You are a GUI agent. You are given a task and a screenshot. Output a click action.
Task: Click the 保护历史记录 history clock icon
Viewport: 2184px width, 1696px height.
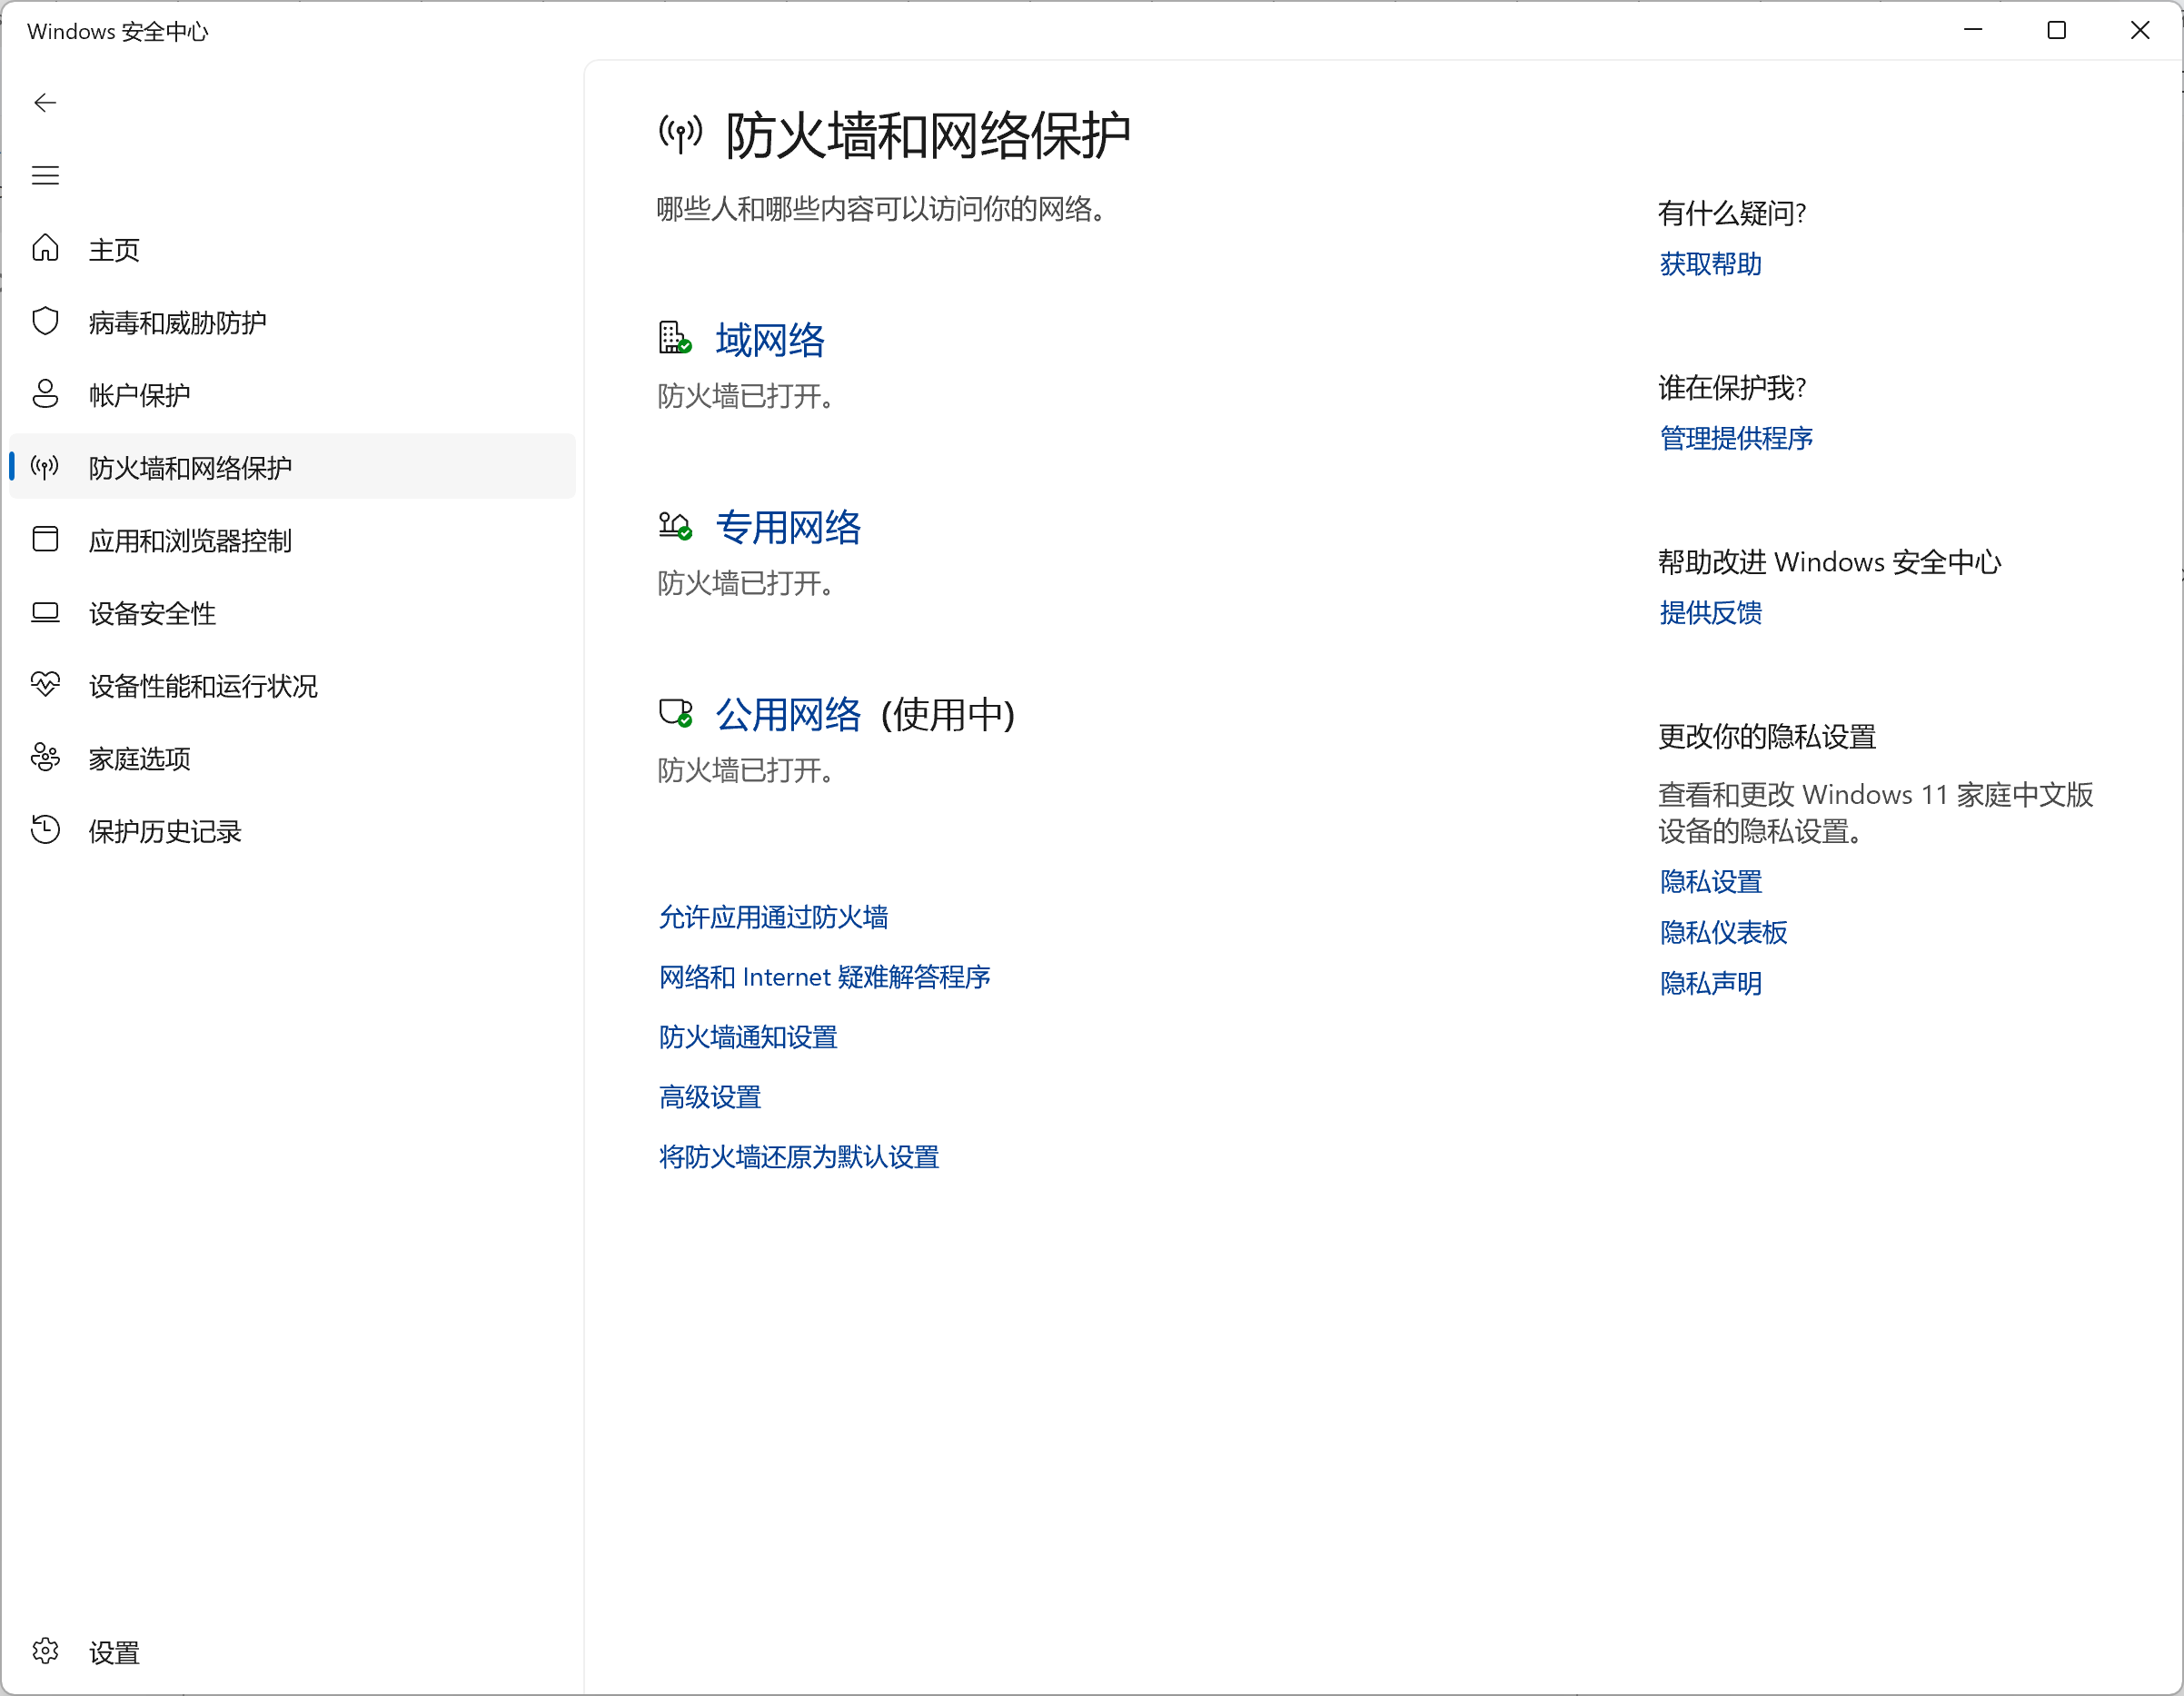pos(45,831)
